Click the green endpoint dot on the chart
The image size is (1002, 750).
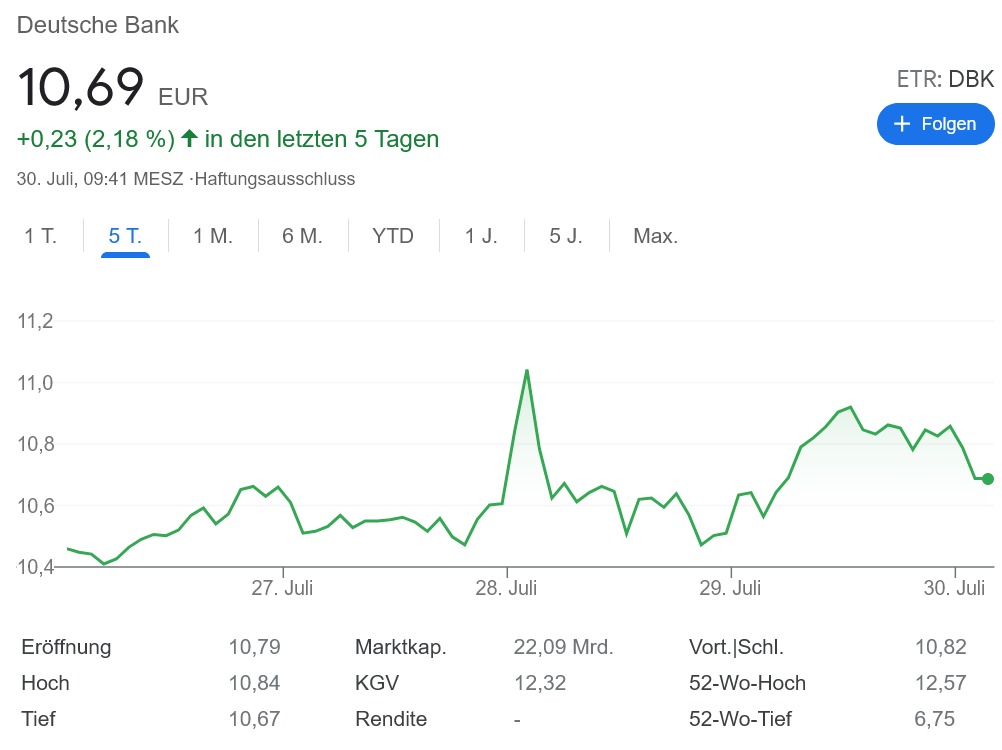point(988,479)
